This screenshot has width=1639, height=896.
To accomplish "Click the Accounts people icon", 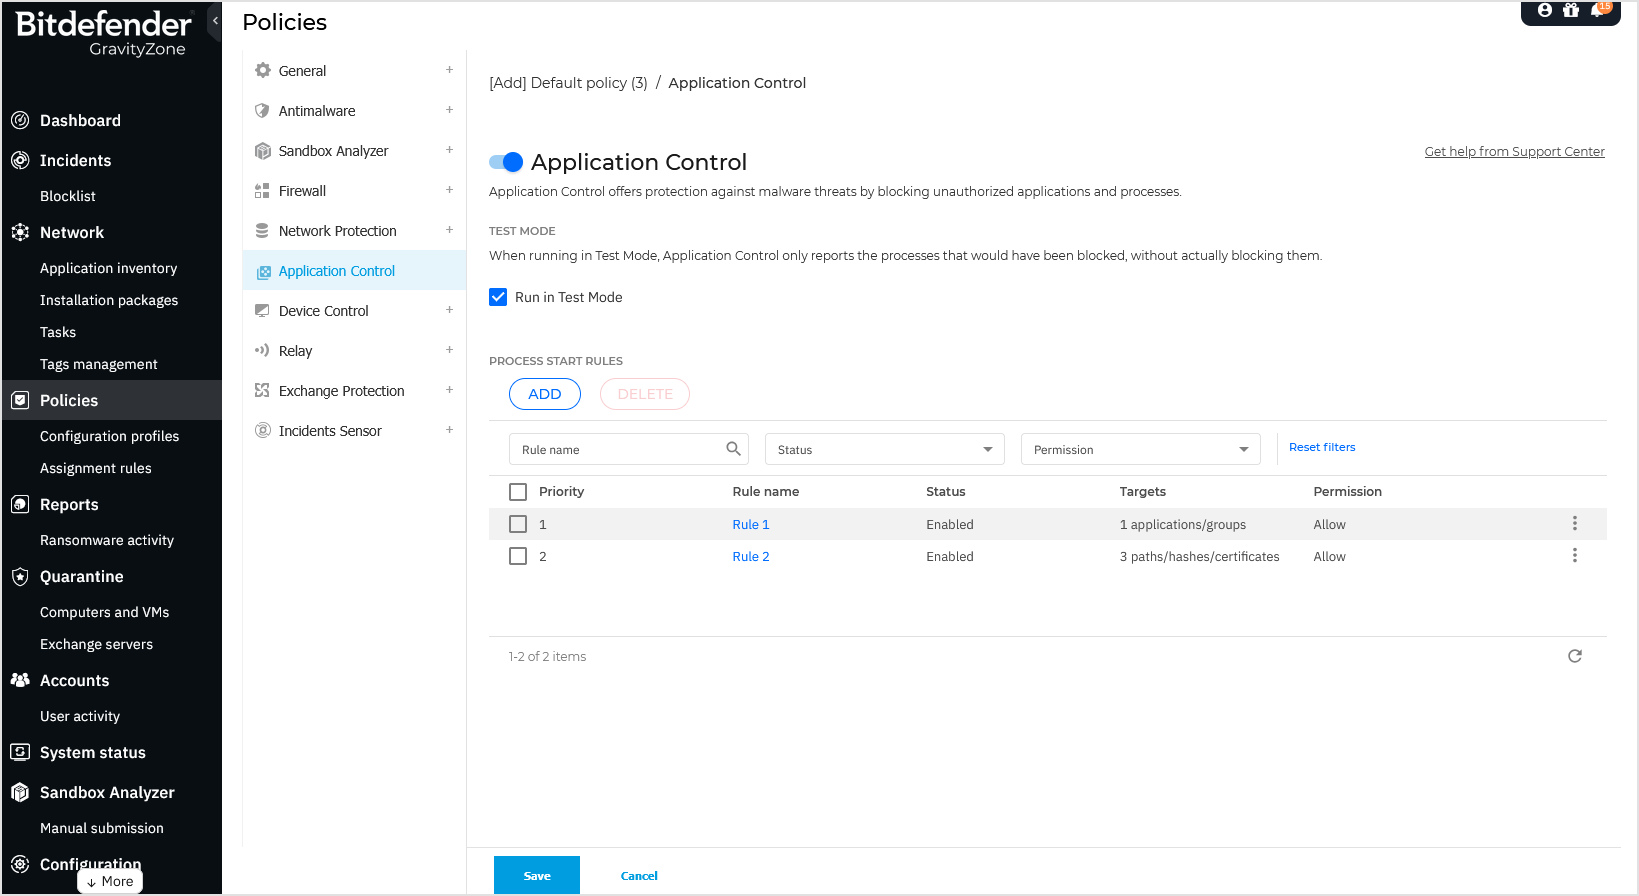I will 20,680.
